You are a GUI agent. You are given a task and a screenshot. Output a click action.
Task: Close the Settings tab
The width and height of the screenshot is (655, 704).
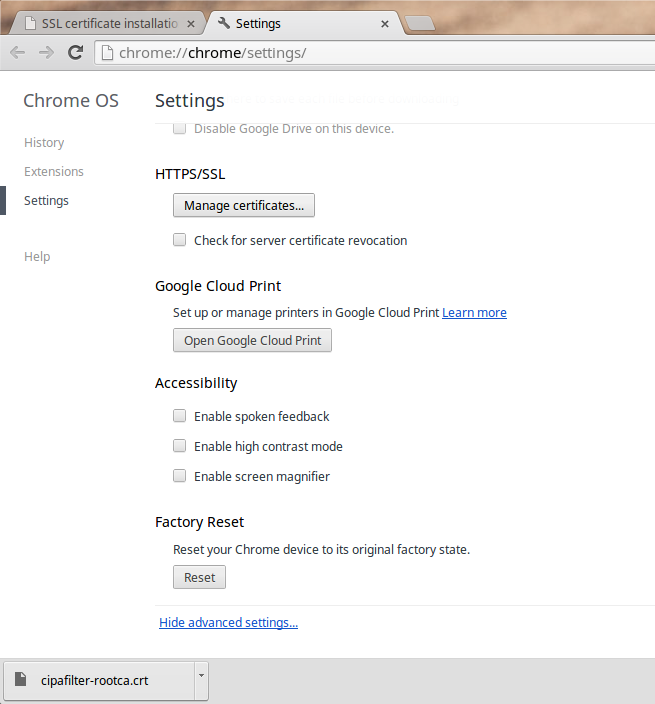pos(385,24)
